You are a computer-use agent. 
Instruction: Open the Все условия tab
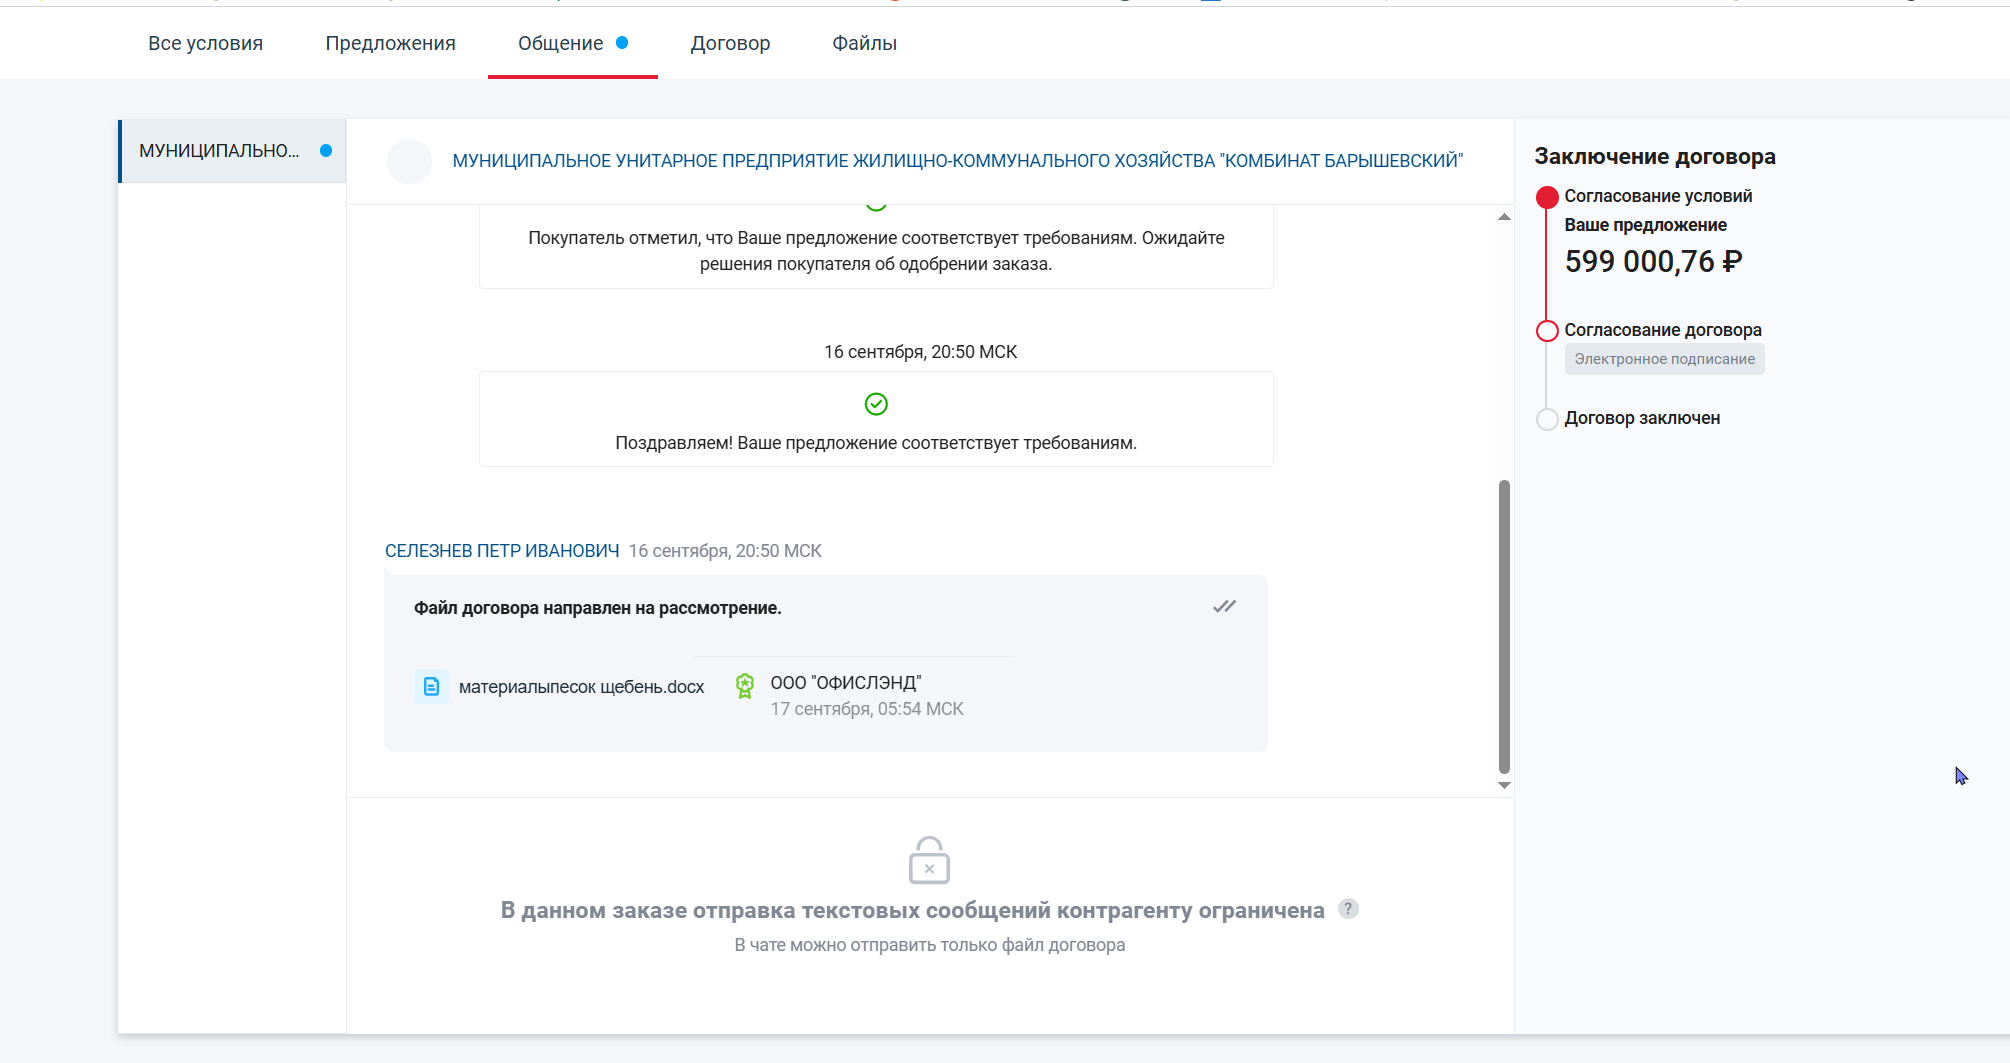(205, 43)
